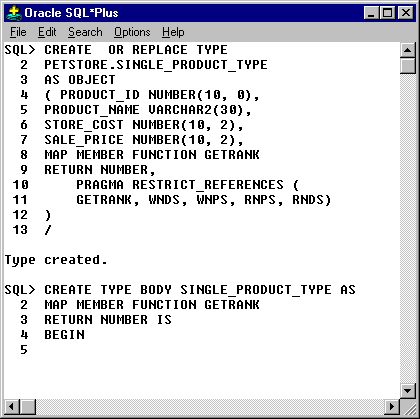The image size is (420, 419).
Task: Open the Help menu
Action: click(173, 32)
